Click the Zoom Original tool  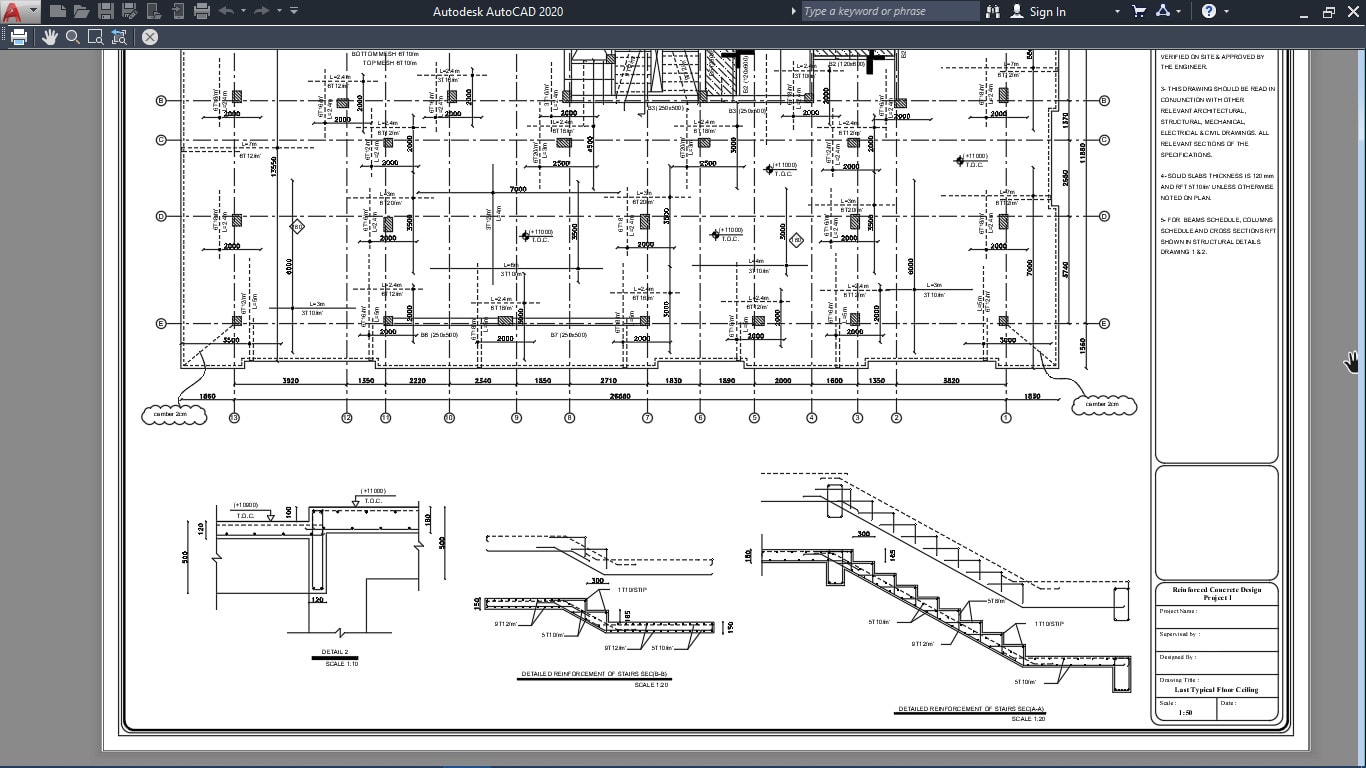coord(119,37)
